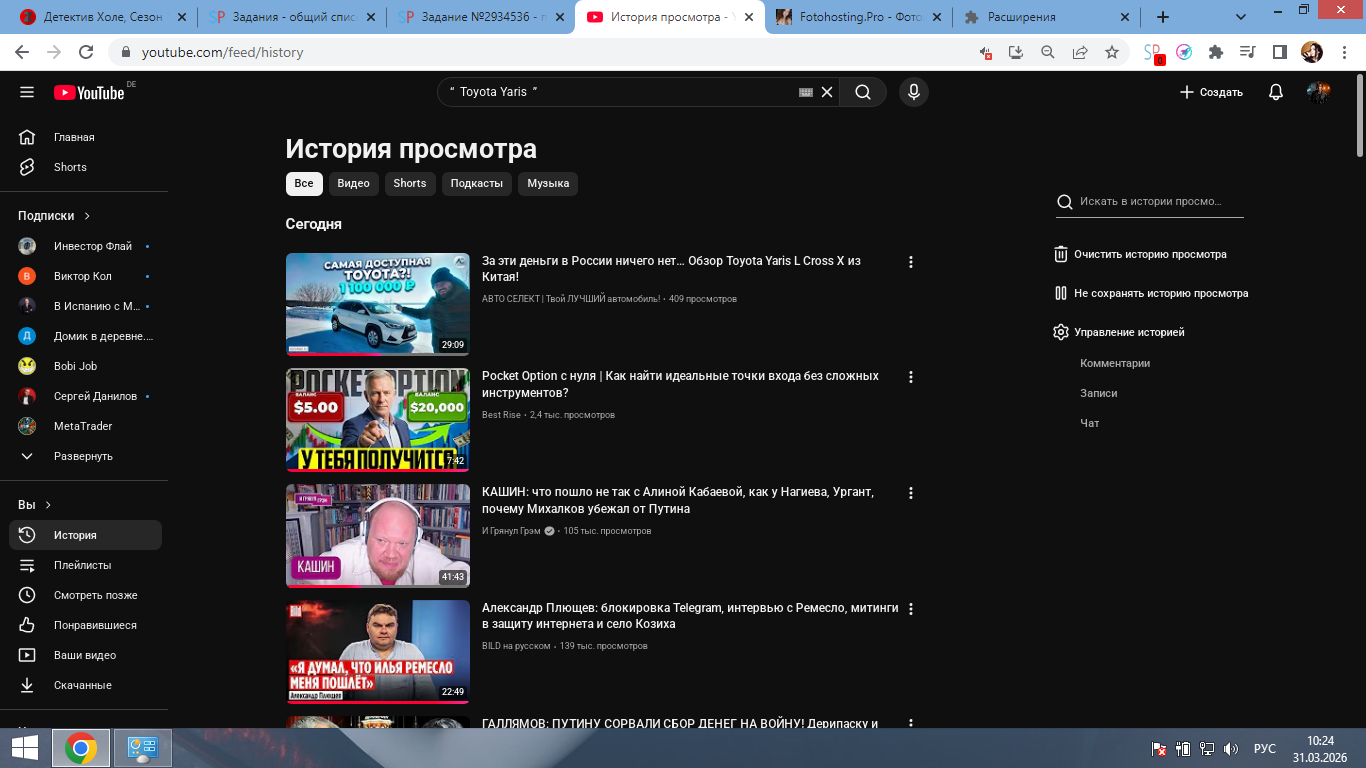
Task: Switch to the Fotohosting.Pro tab
Action: (x=858, y=17)
